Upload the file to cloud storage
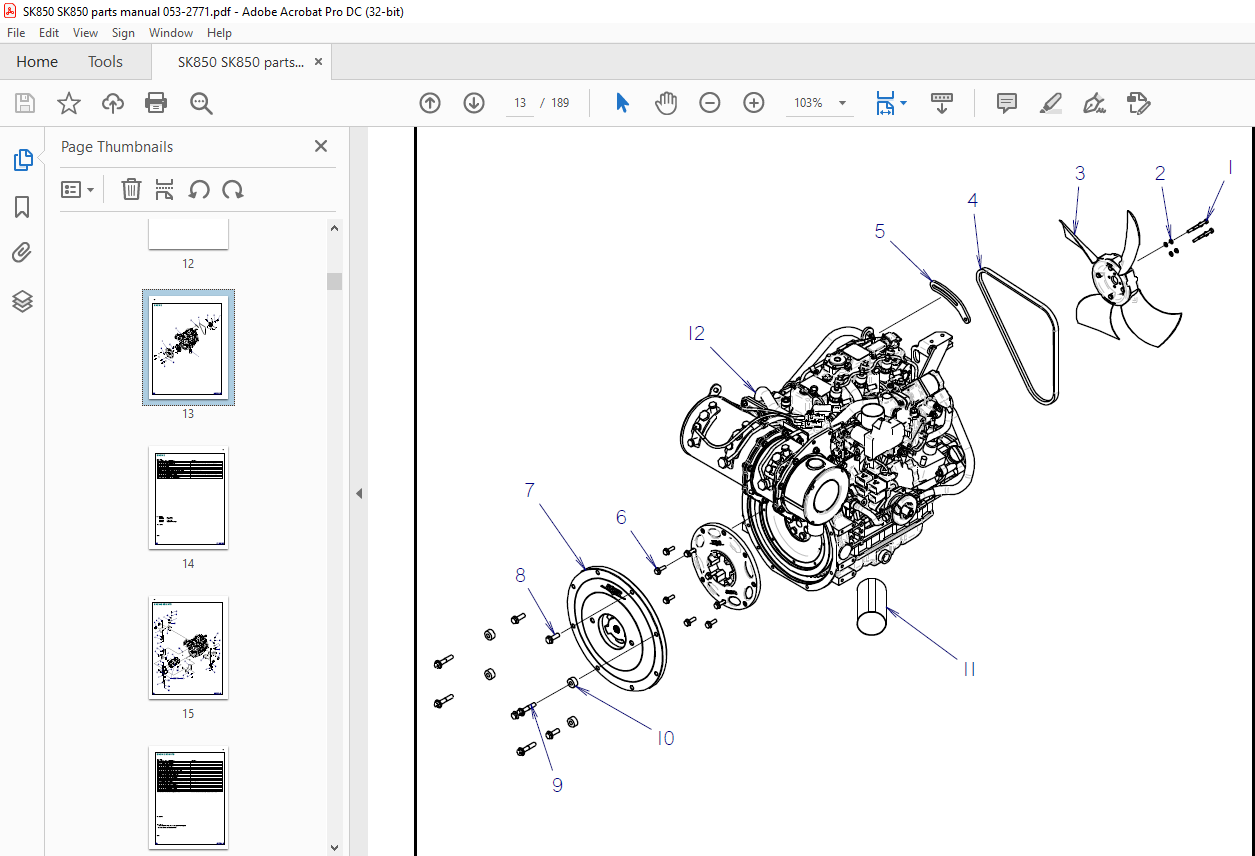The height and width of the screenshot is (856, 1255). [x=113, y=103]
